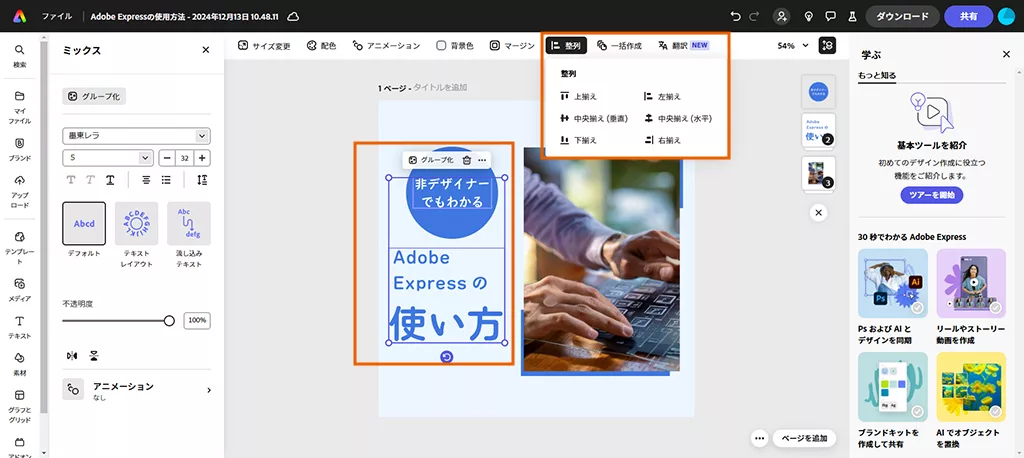Adjust the 不透明度 opacity slider handle
1024x458 pixels.
pyautogui.click(x=169, y=321)
